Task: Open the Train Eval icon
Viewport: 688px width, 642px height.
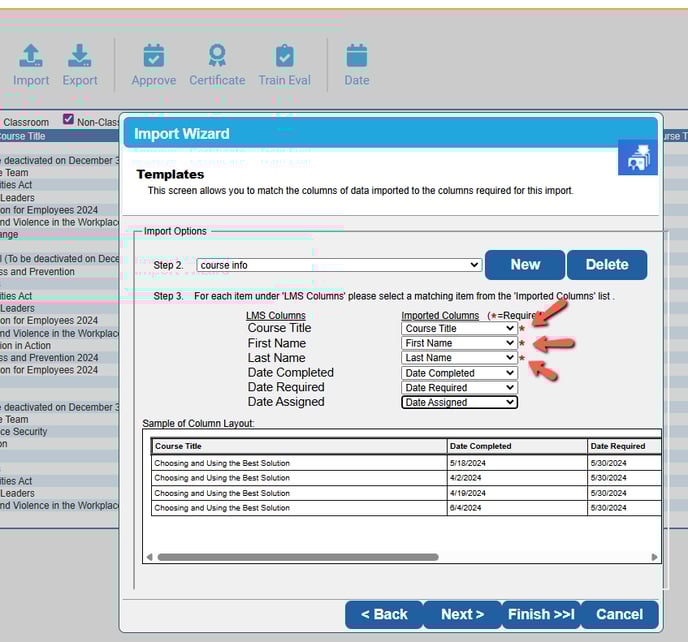Action: coord(284,57)
